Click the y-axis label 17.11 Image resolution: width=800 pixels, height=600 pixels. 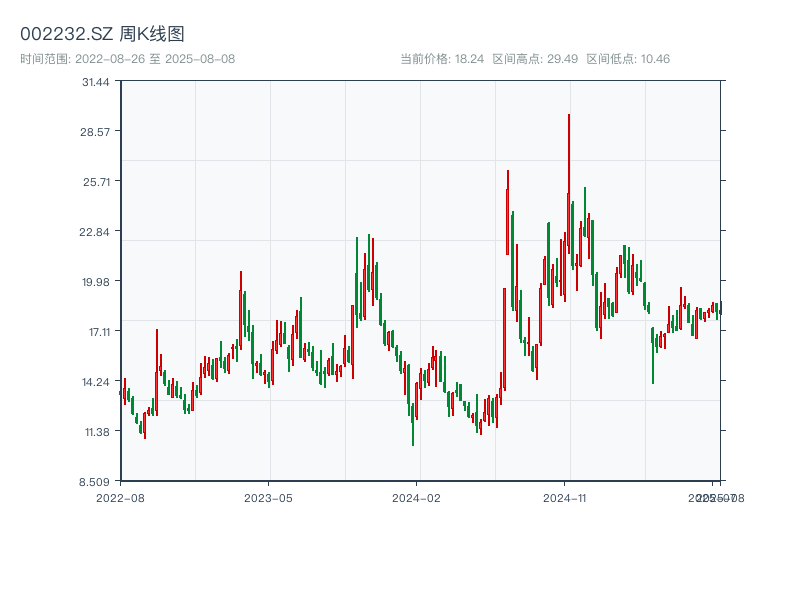(x=99, y=332)
